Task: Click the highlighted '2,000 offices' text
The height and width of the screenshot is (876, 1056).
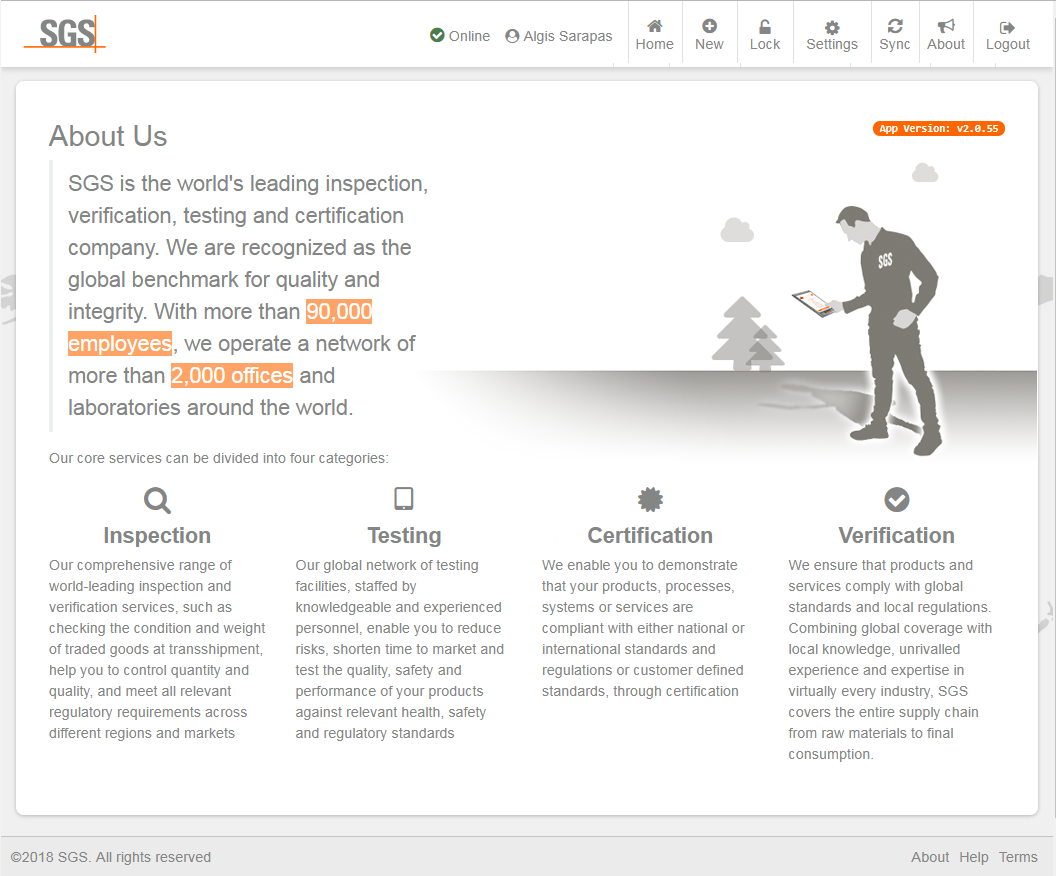Action: point(232,375)
